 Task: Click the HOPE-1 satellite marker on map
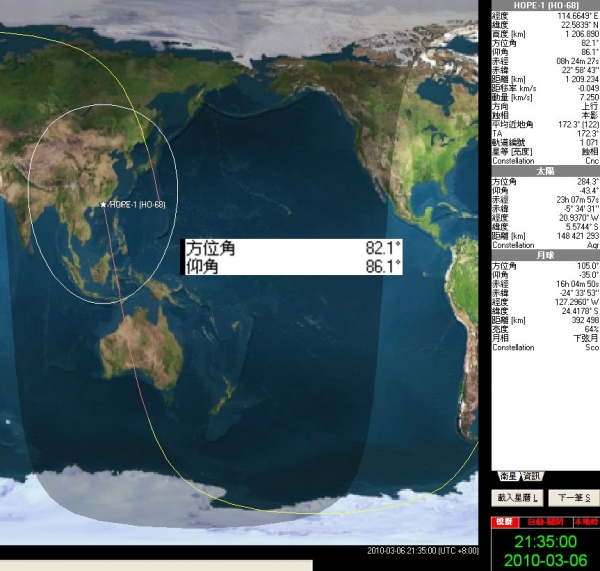[x=103, y=204]
